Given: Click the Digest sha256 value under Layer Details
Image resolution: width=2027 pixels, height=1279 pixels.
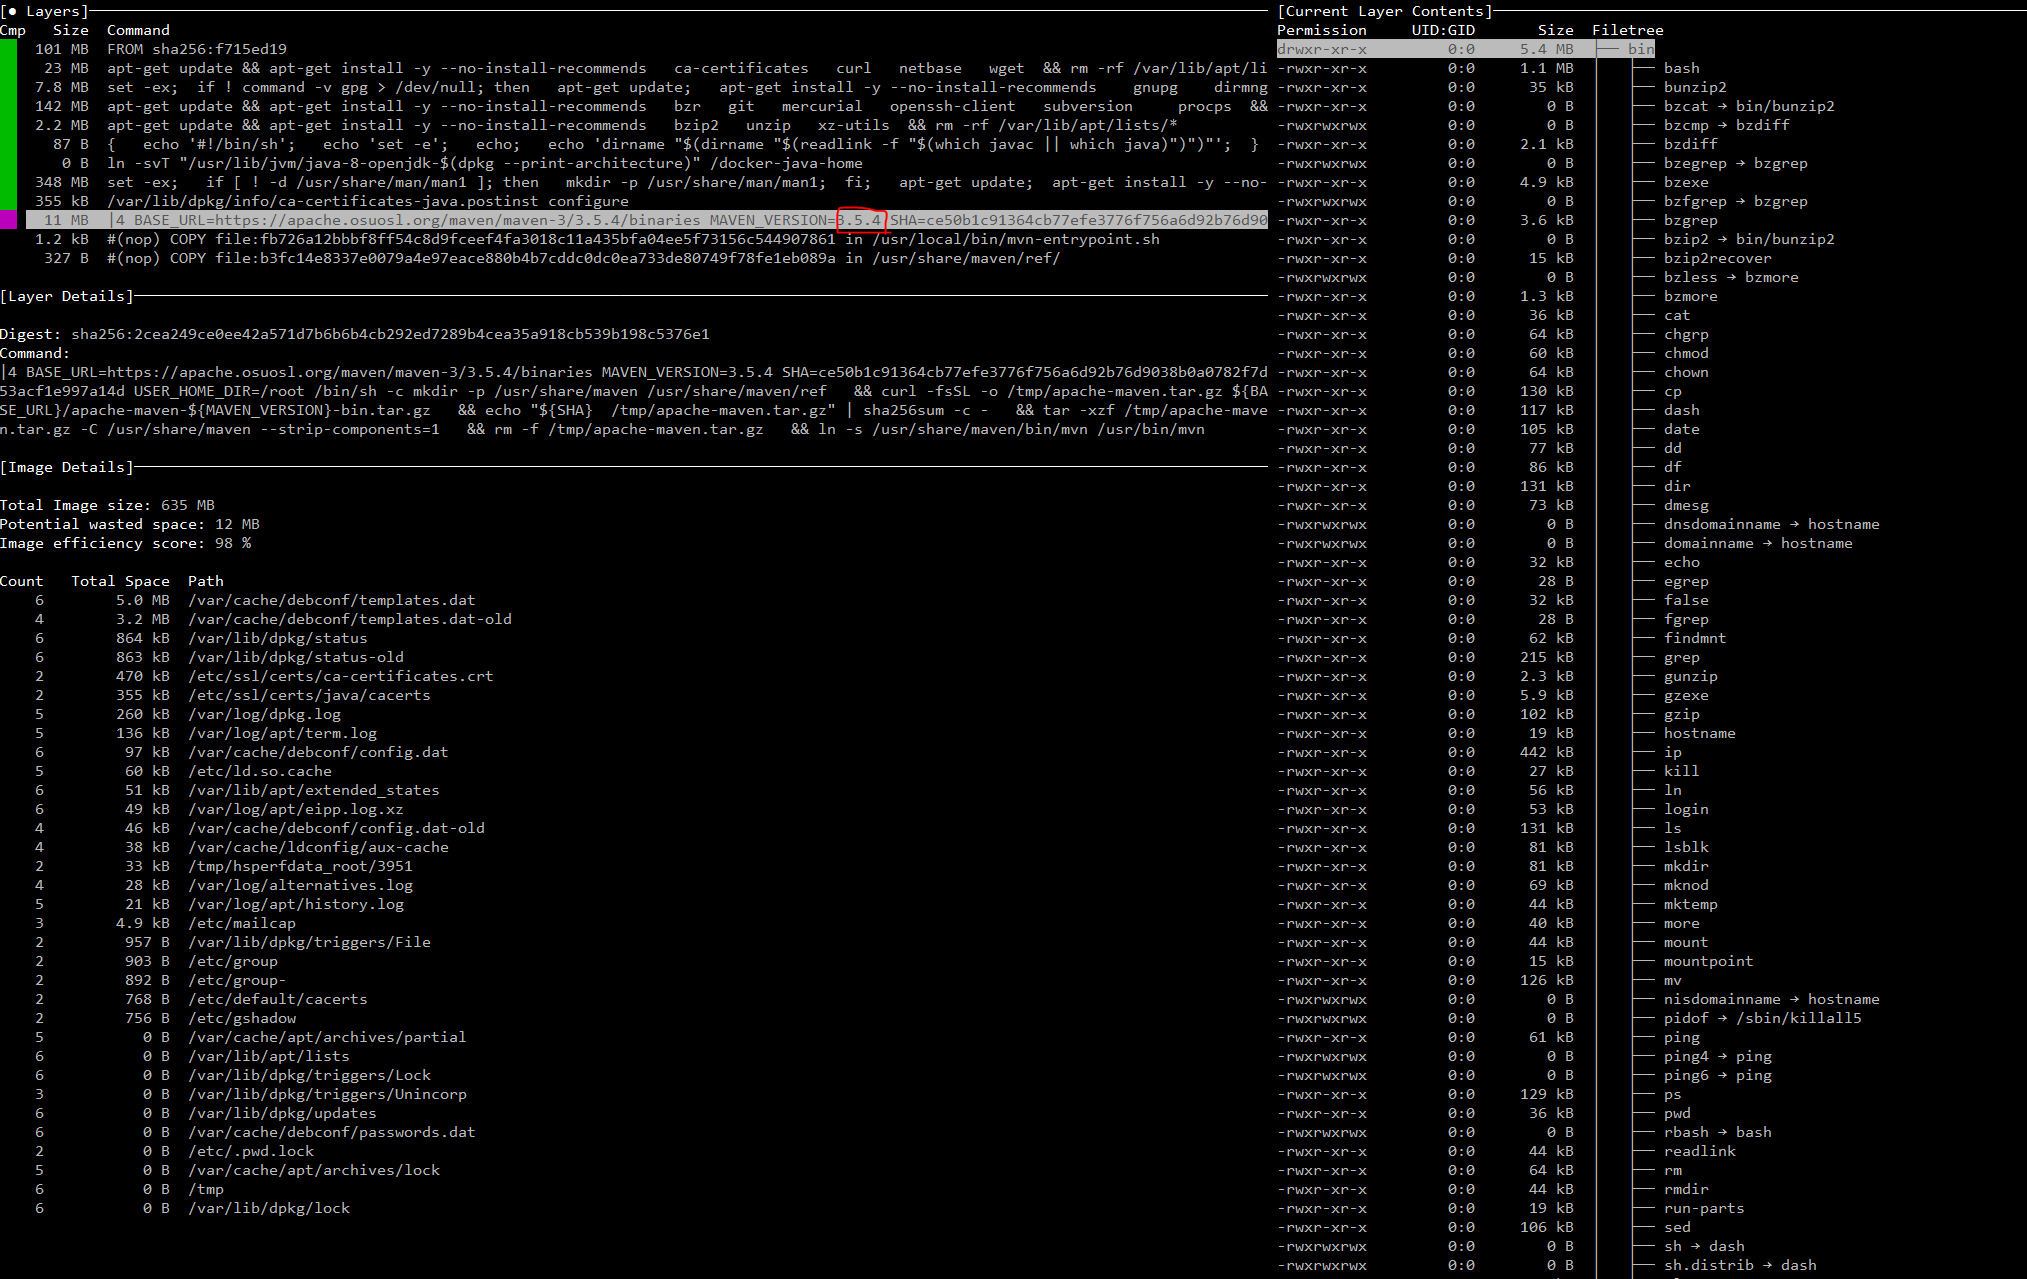Looking at the screenshot, I should (390, 334).
